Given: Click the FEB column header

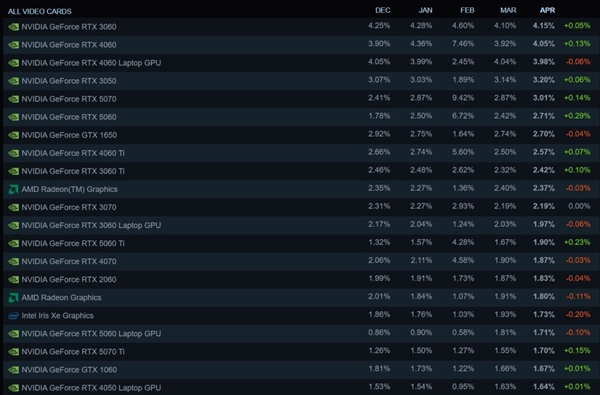Looking at the screenshot, I should (467, 10).
